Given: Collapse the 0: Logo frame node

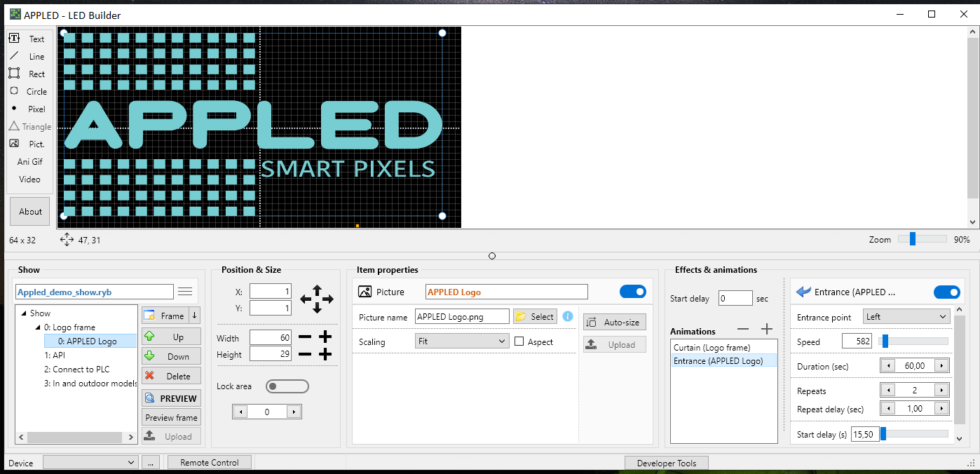Looking at the screenshot, I should click(38, 327).
